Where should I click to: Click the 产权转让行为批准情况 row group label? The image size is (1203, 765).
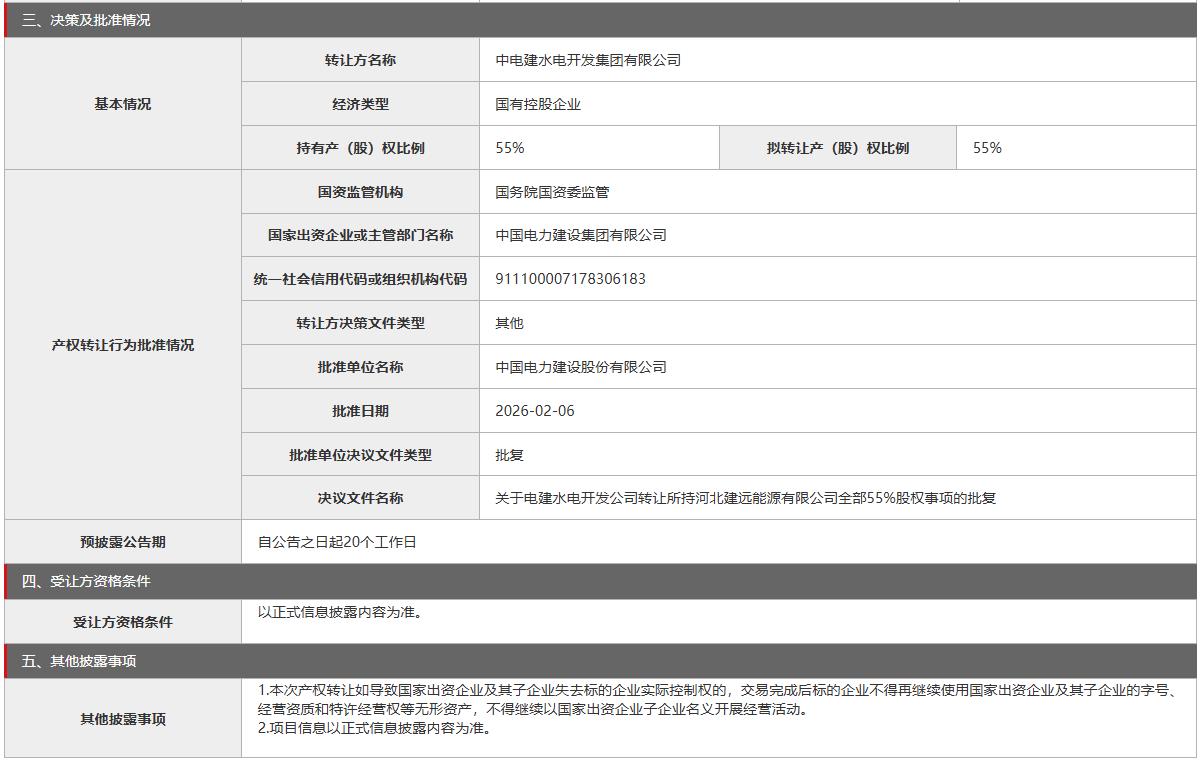(x=123, y=345)
